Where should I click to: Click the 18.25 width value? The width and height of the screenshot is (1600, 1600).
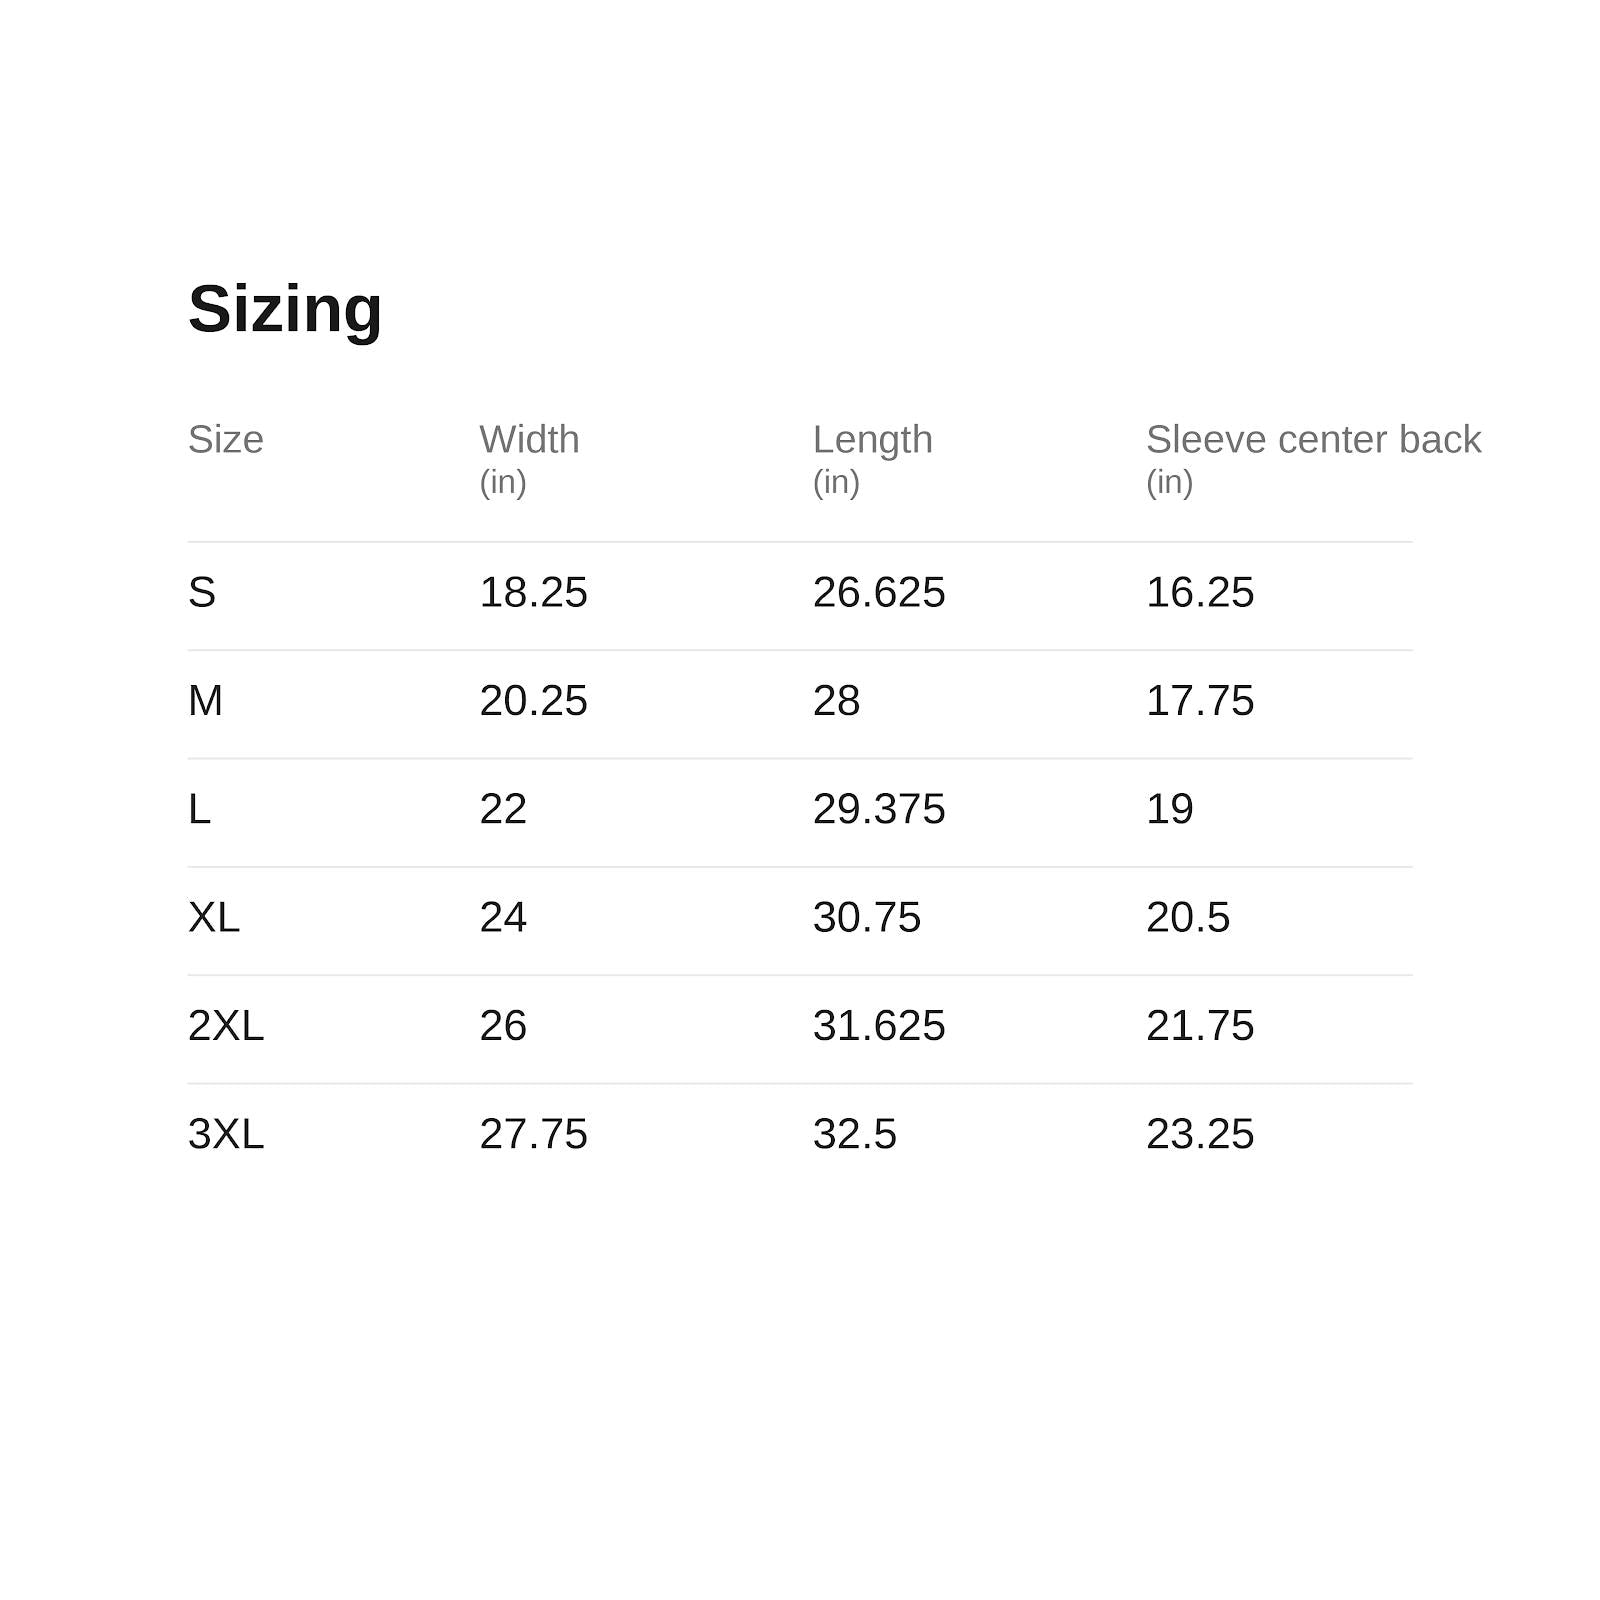[x=533, y=592]
